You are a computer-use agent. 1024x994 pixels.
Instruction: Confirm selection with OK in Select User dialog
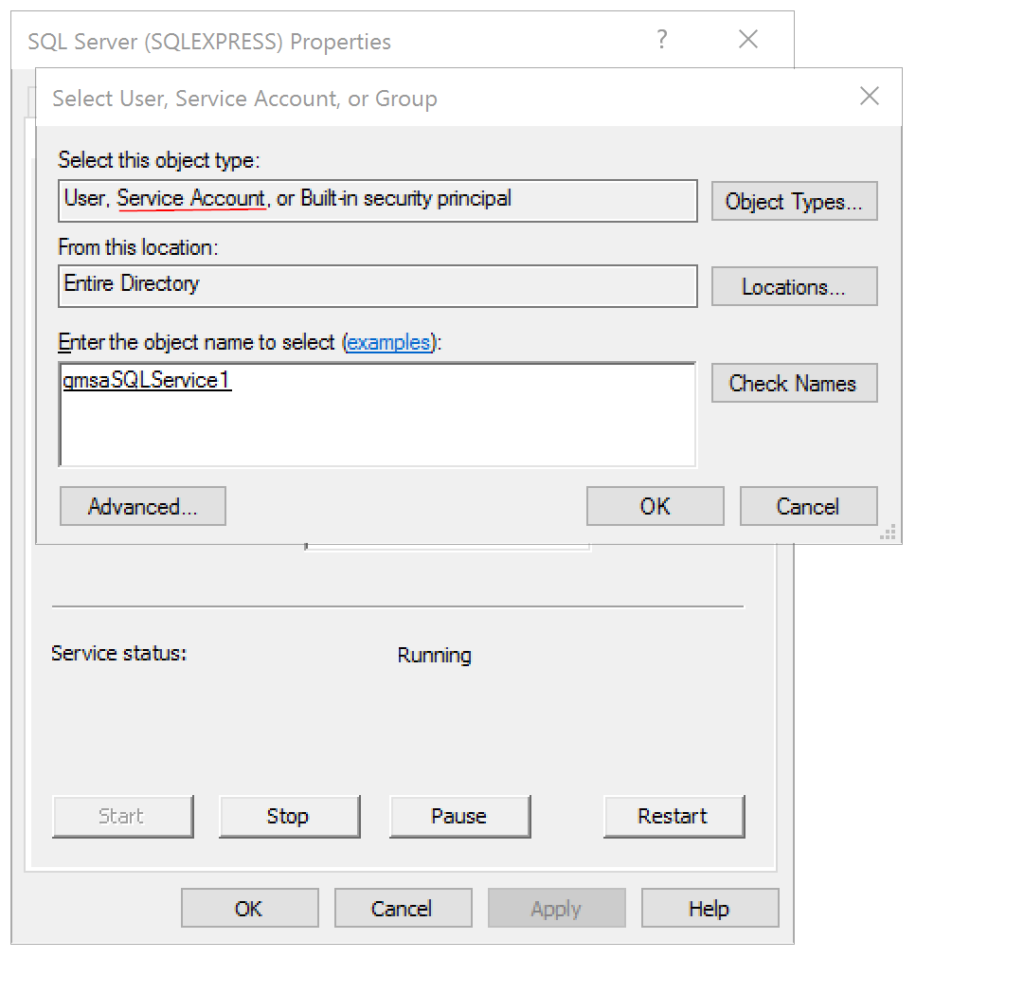(655, 506)
